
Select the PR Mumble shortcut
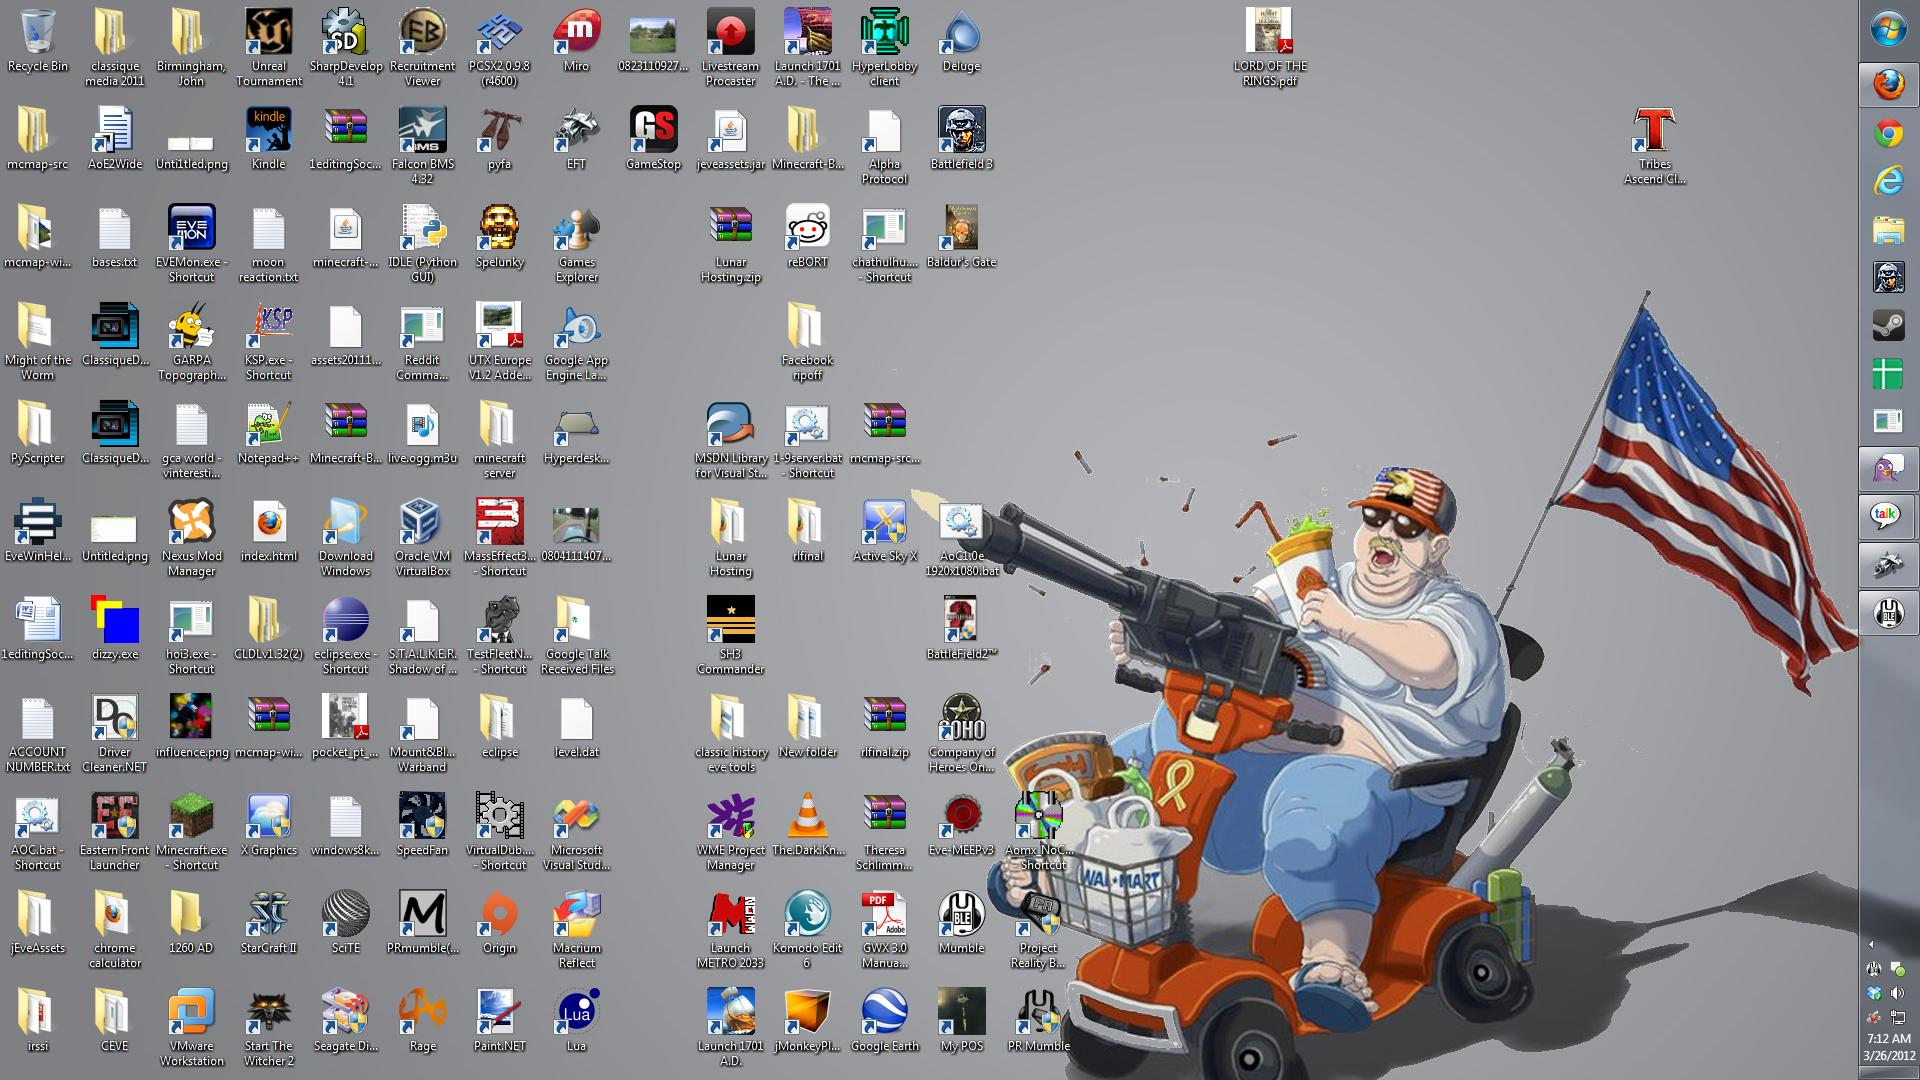click(x=1038, y=1022)
